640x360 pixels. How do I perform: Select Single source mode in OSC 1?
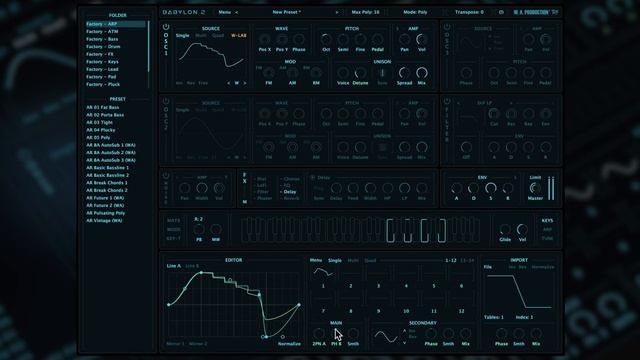(x=182, y=36)
